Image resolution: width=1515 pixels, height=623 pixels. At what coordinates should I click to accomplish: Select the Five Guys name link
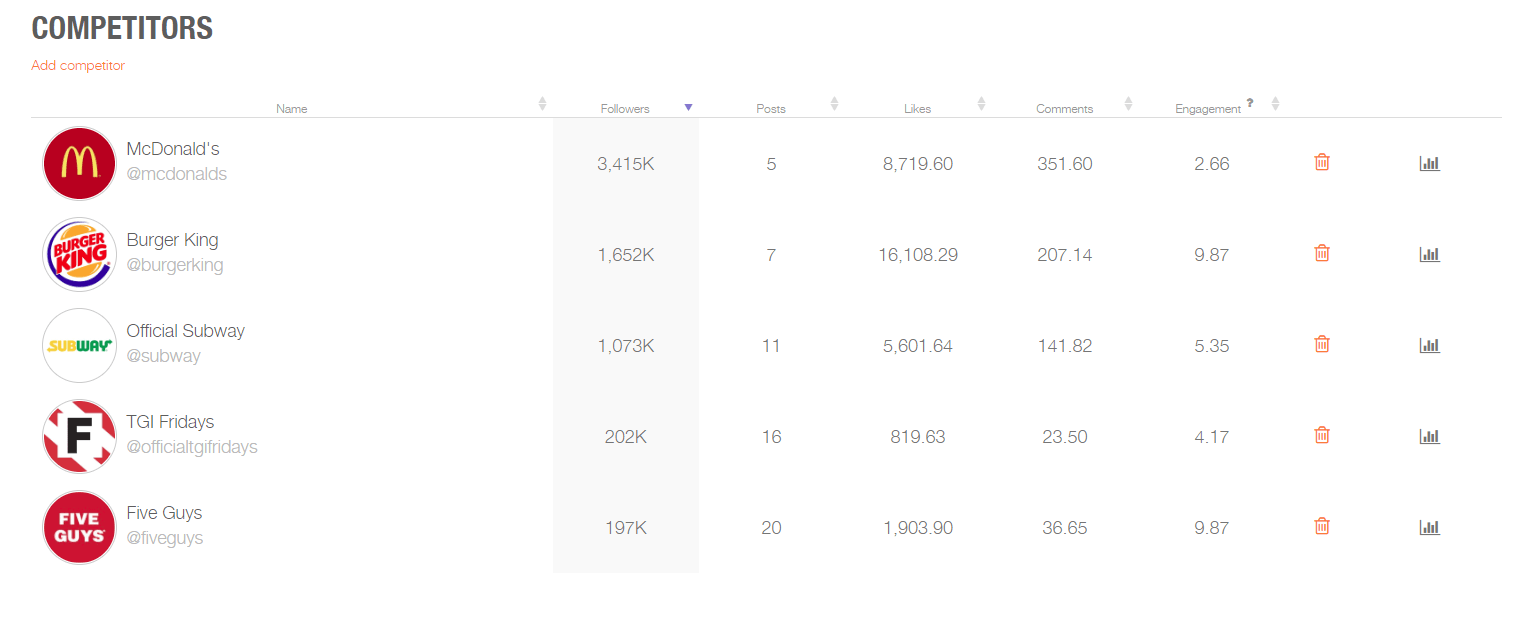pos(164,513)
